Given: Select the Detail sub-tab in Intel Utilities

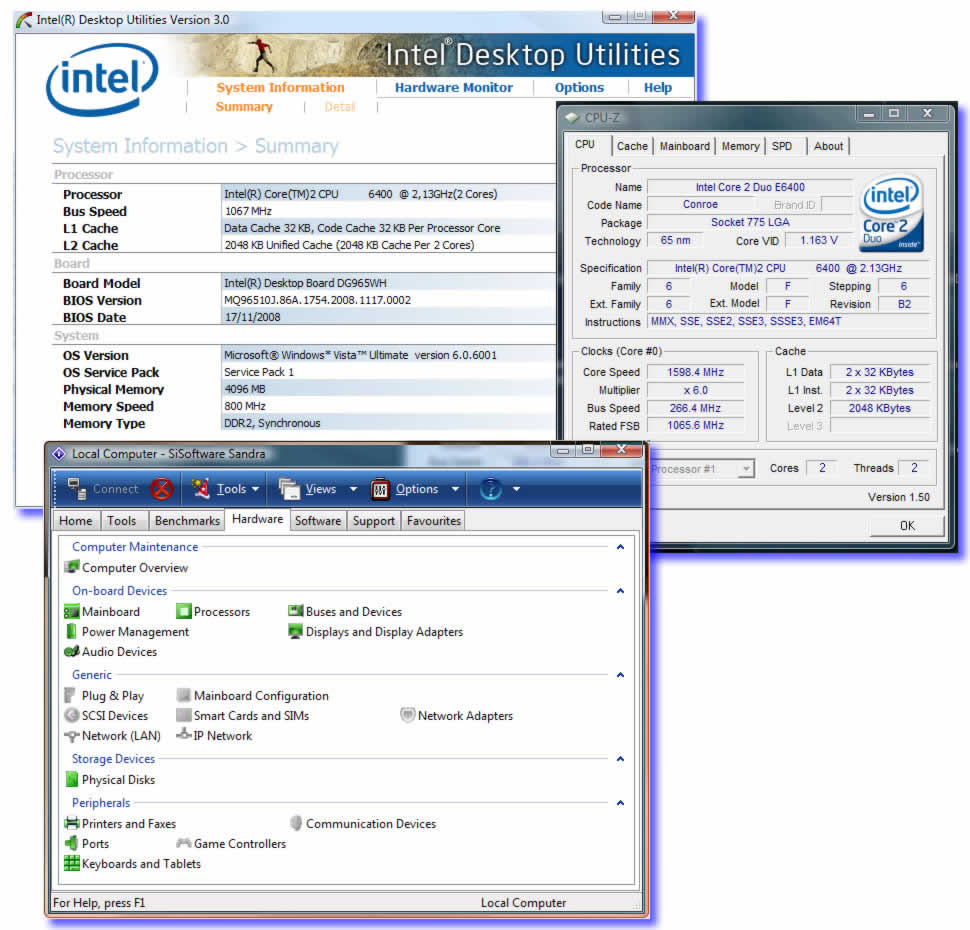Looking at the screenshot, I should point(340,107).
